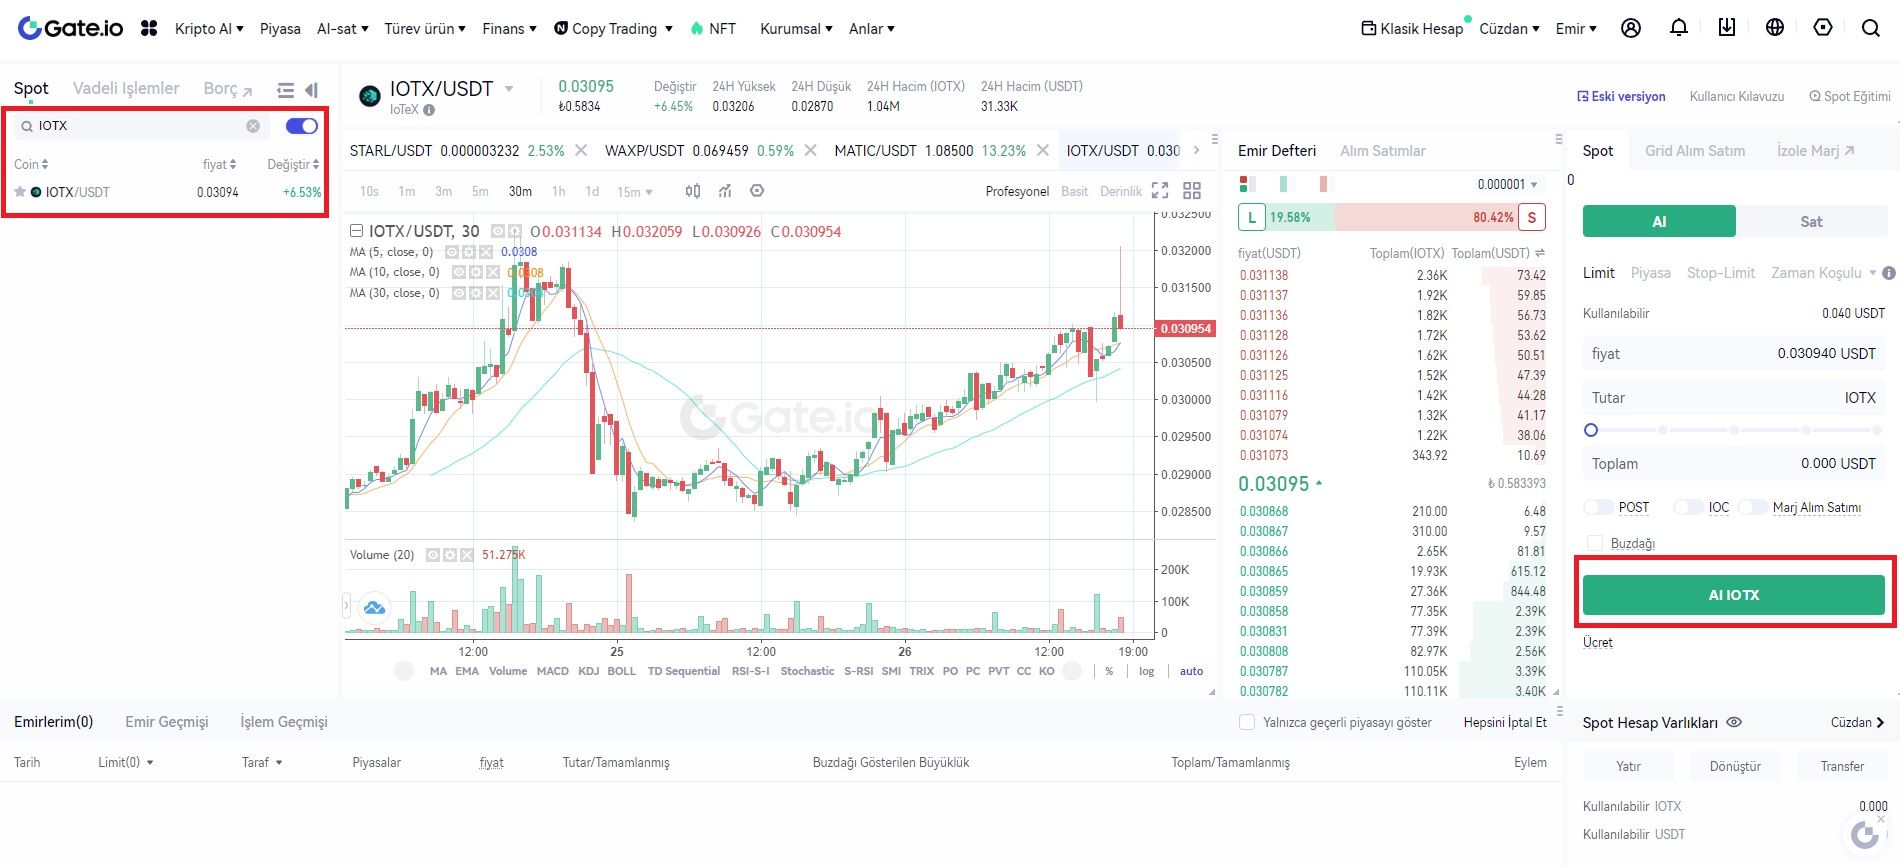Toggle the favorites switch beside coin search
This screenshot has height=867, width=1900.
(x=301, y=126)
